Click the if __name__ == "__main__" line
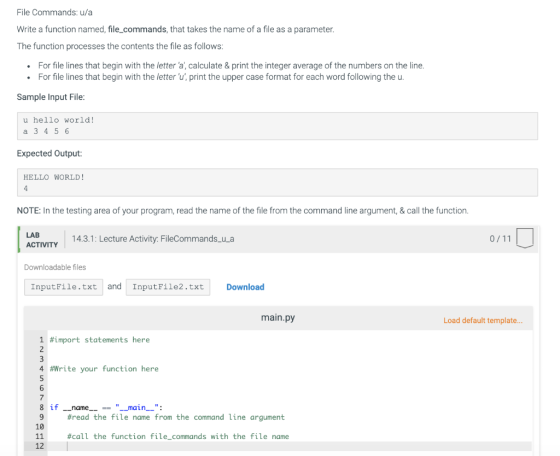The image size is (560, 456). point(106,407)
